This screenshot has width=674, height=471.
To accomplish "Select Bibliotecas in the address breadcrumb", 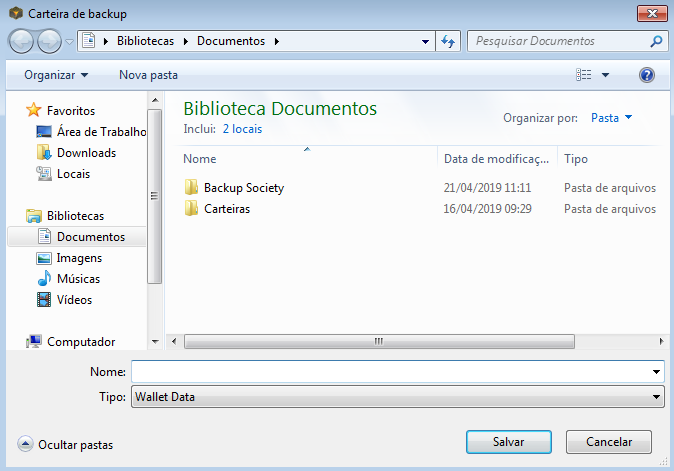I will pyautogui.click(x=145, y=41).
